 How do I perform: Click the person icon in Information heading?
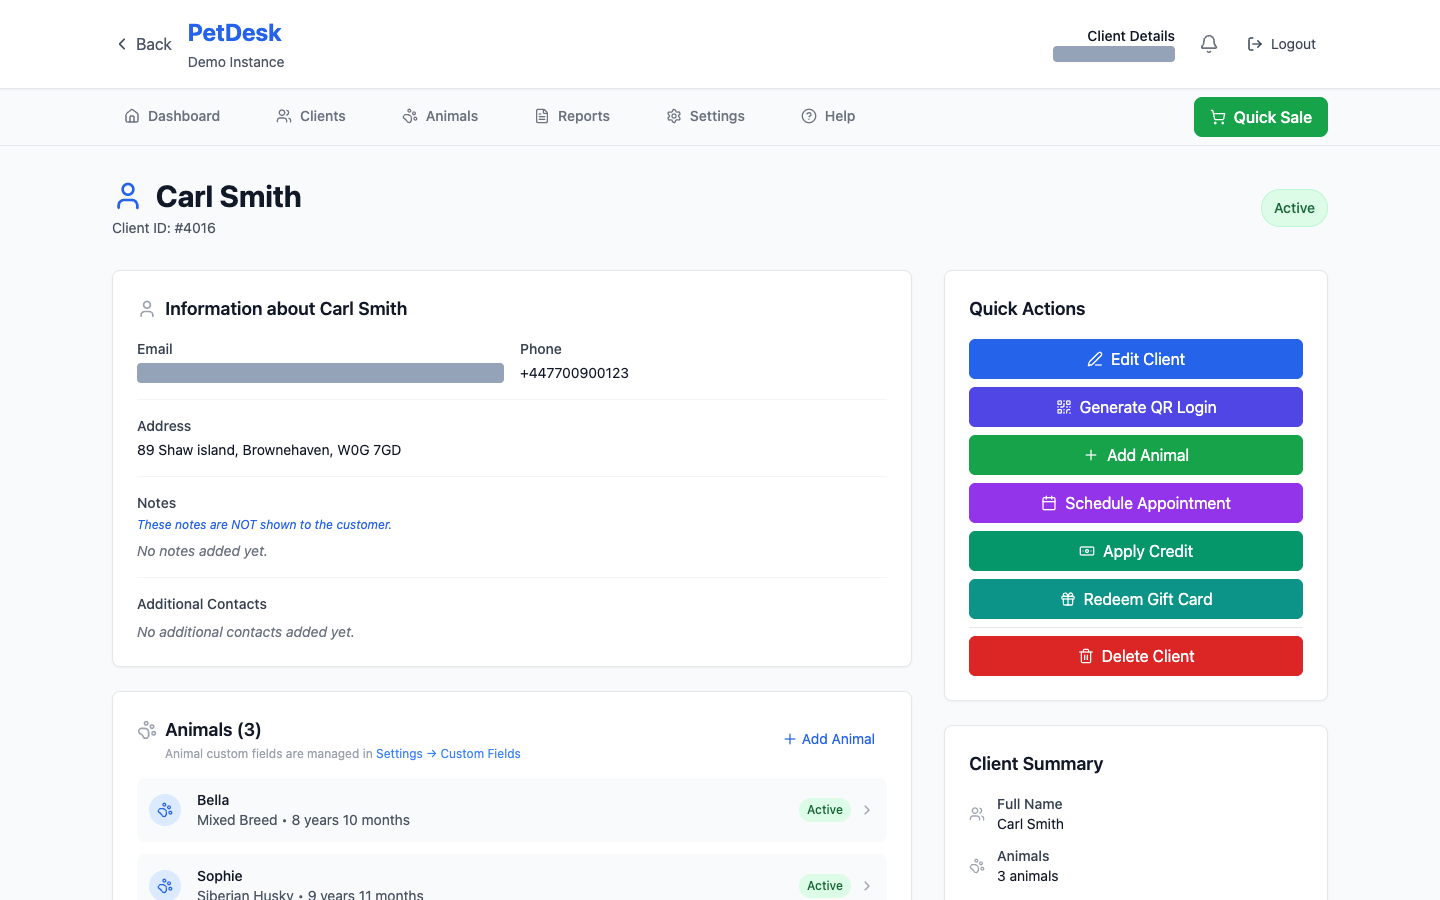click(147, 309)
